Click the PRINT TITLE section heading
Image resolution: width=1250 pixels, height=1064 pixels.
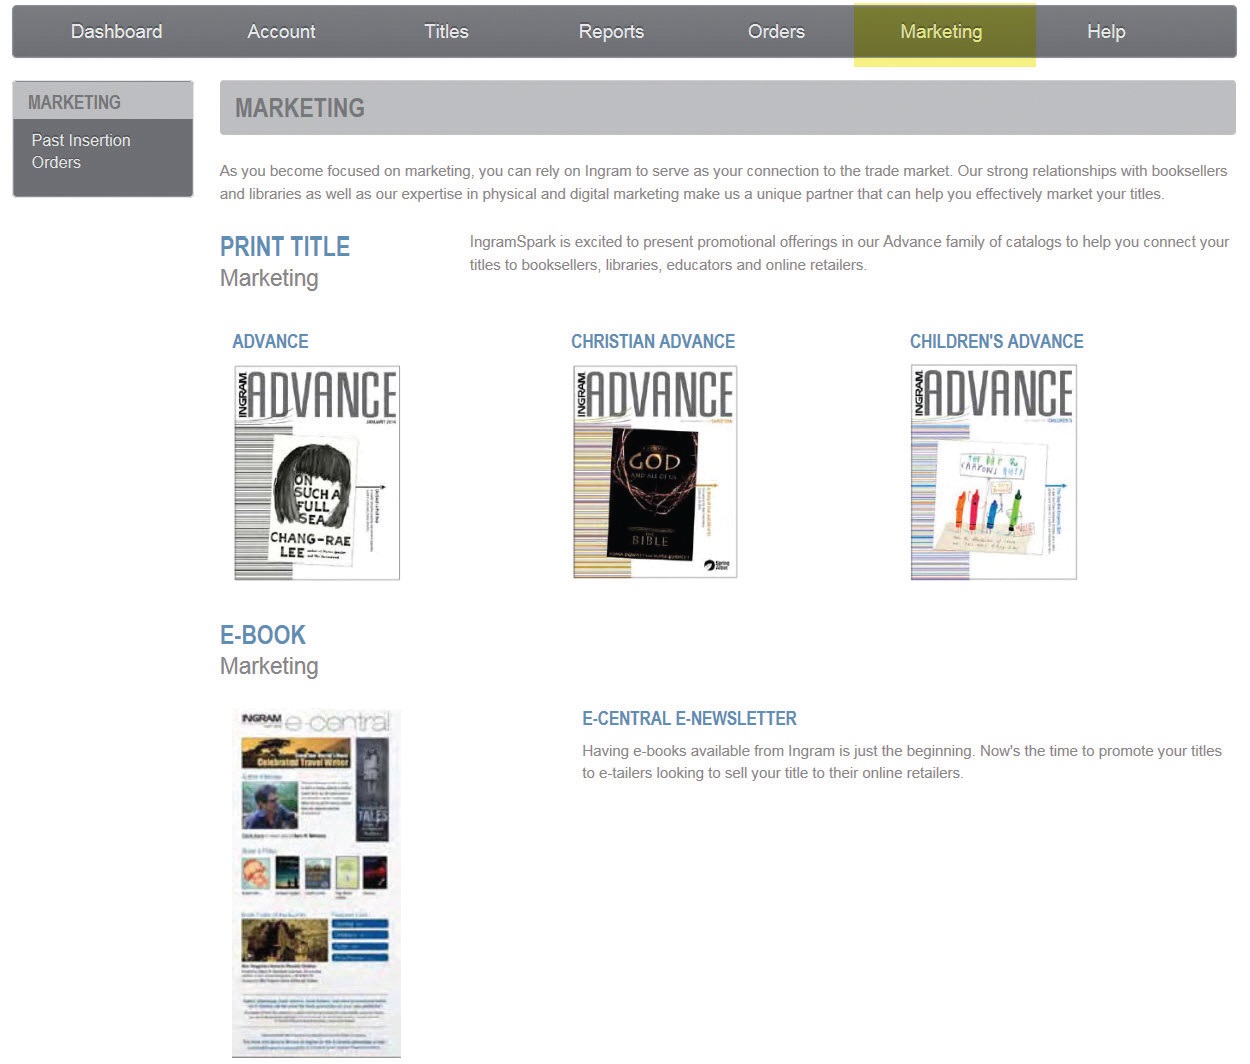point(285,247)
